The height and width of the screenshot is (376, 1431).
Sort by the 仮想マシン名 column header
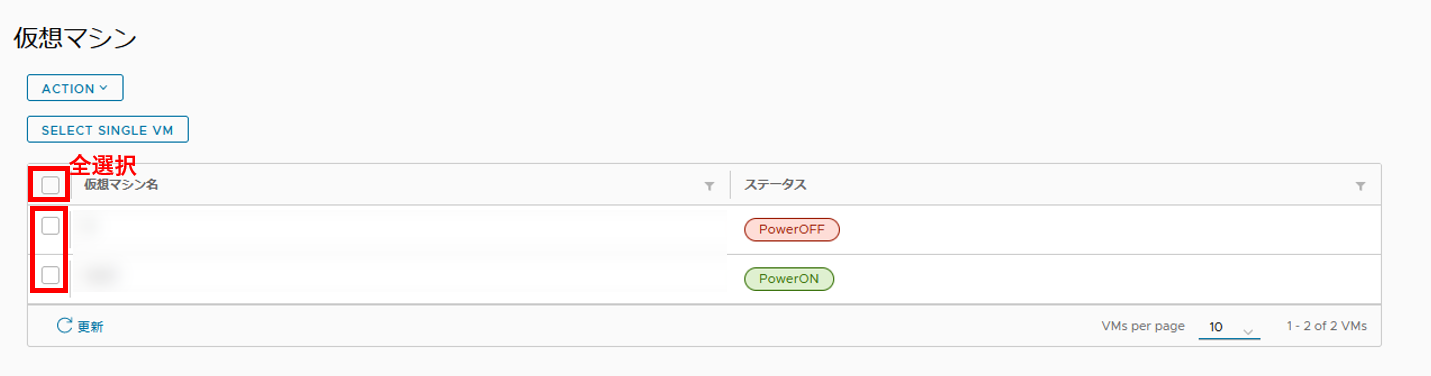tap(121, 185)
